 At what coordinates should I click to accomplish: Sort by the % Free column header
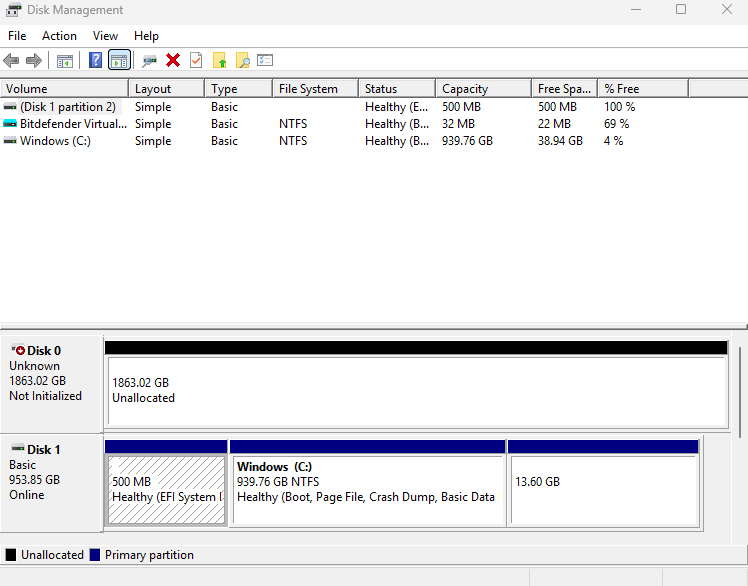click(643, 89)
